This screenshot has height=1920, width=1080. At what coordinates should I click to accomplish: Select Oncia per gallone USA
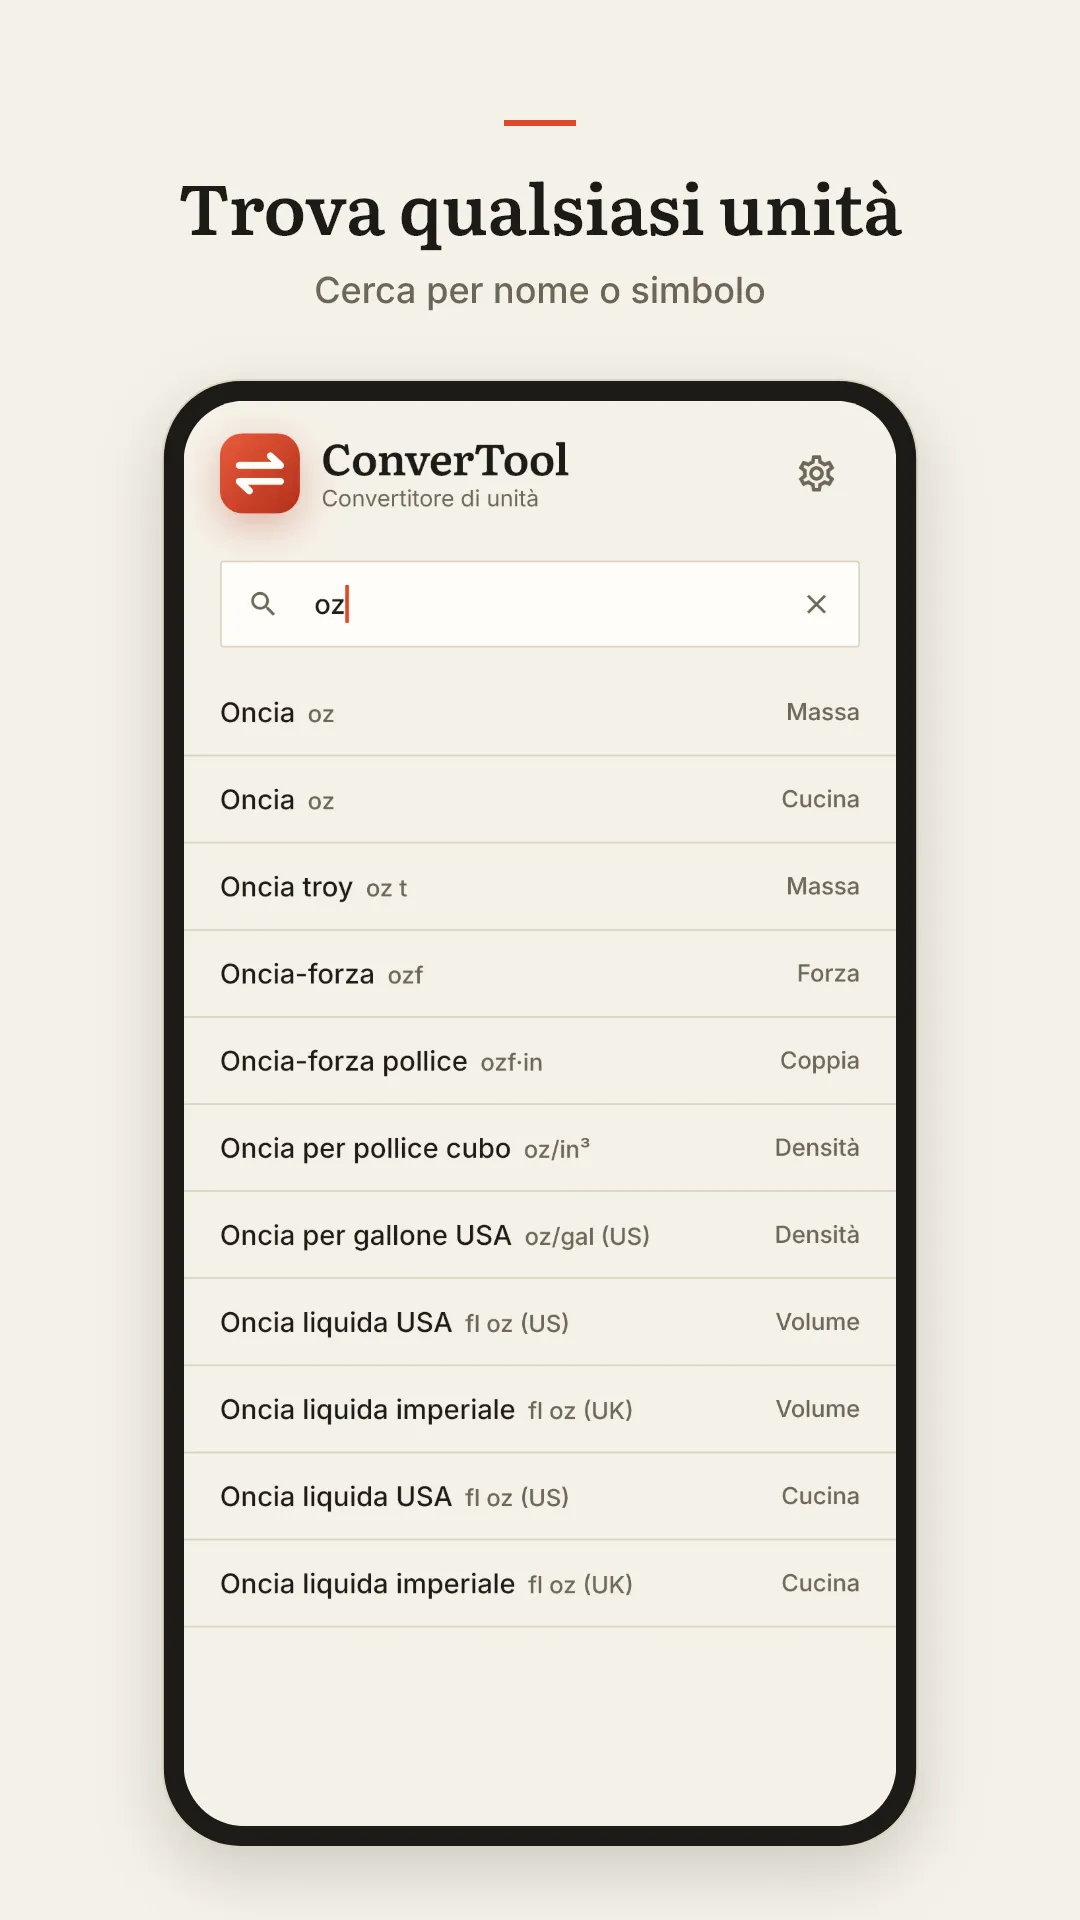click(540, 1234)
